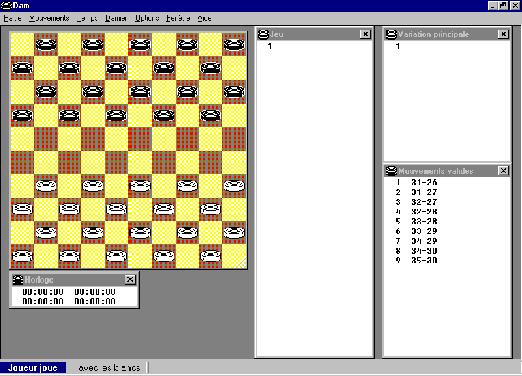The width and height of the screenshot is (522, 376).
Task: Click the Horloge panel clock icon
Action: tap(18, 280)
